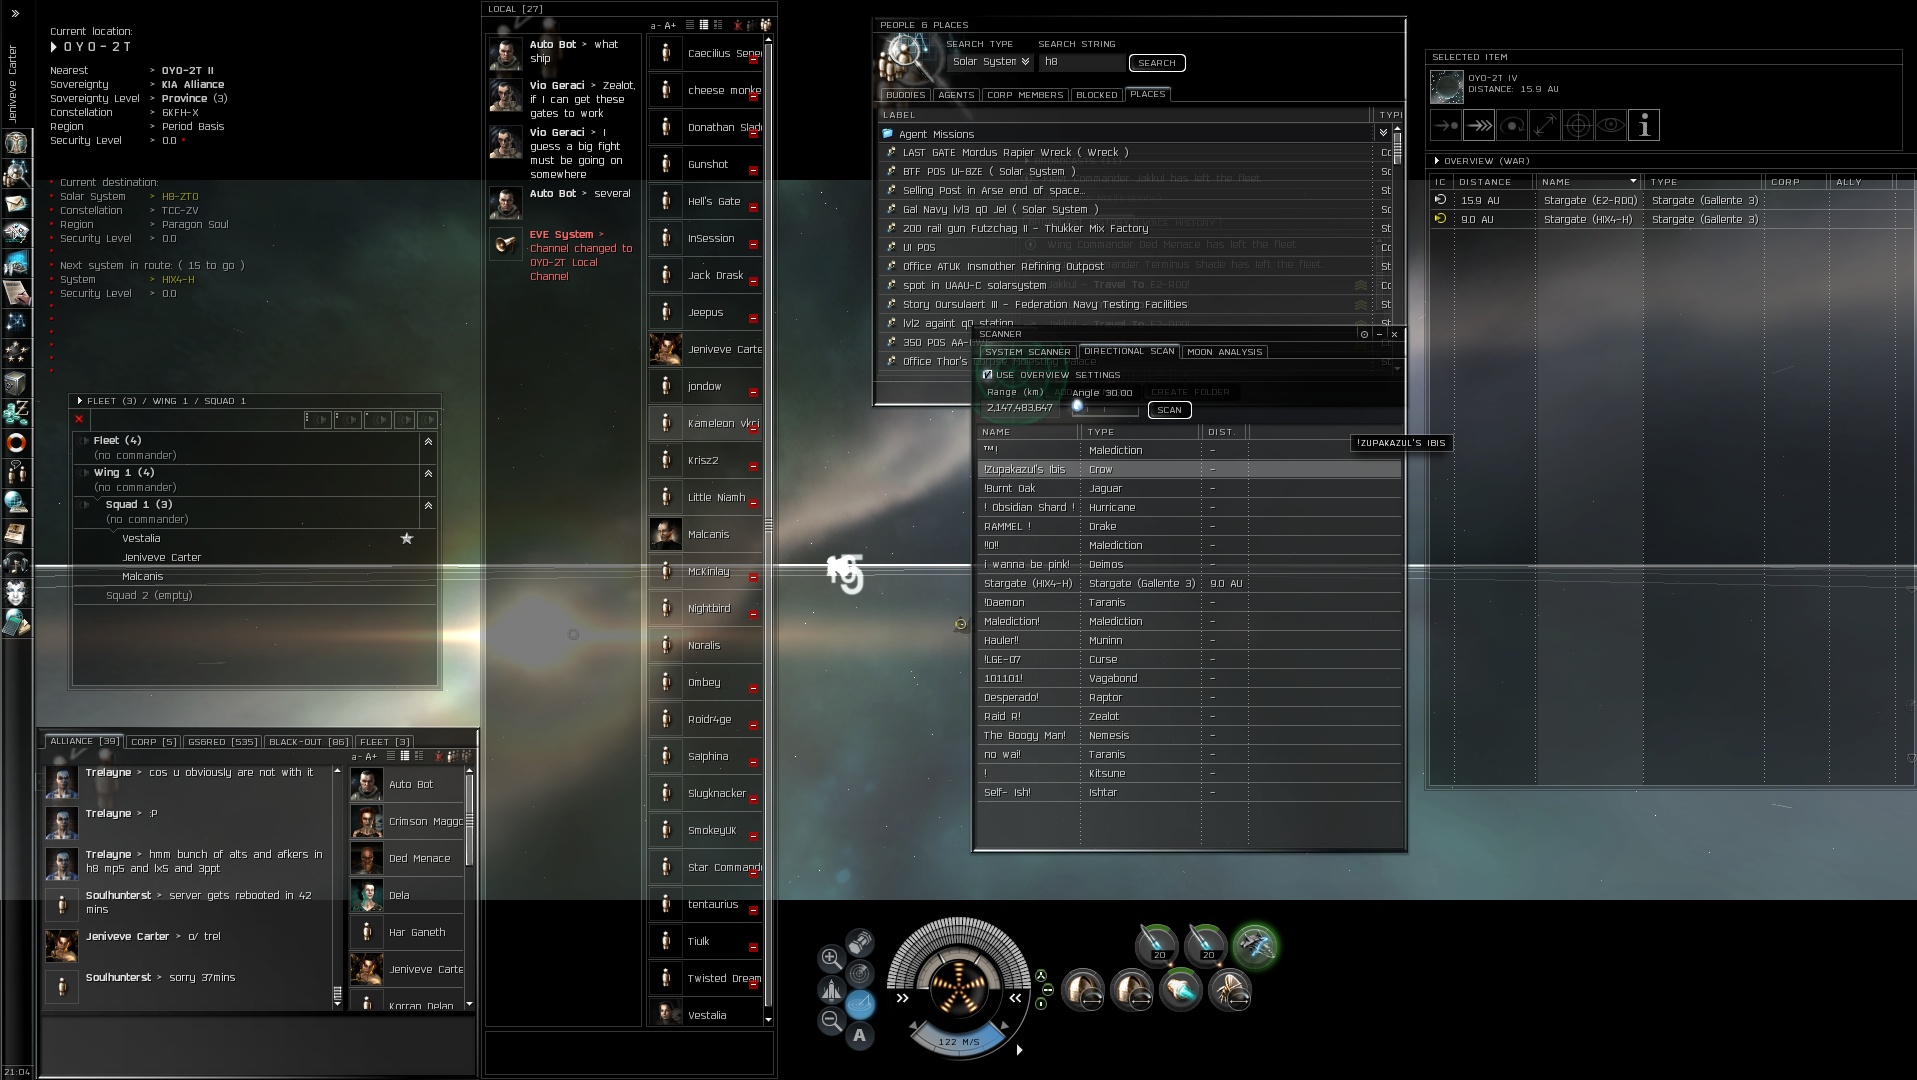Open the help lifesaver icon
The height and width of the screenshot is (1080, 1917).
[16, 442]
